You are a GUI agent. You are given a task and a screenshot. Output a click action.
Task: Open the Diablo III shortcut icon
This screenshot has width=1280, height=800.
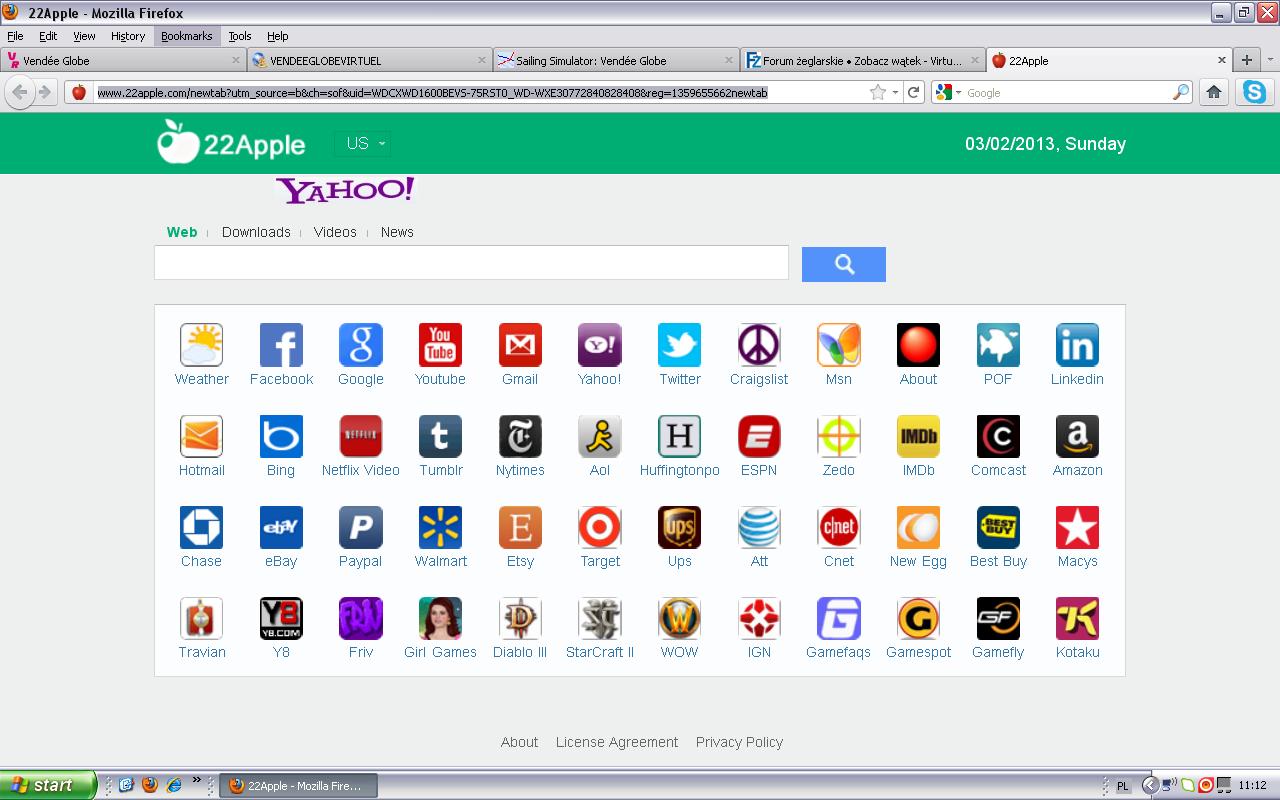pyautogui.click(x=520, y=618)
